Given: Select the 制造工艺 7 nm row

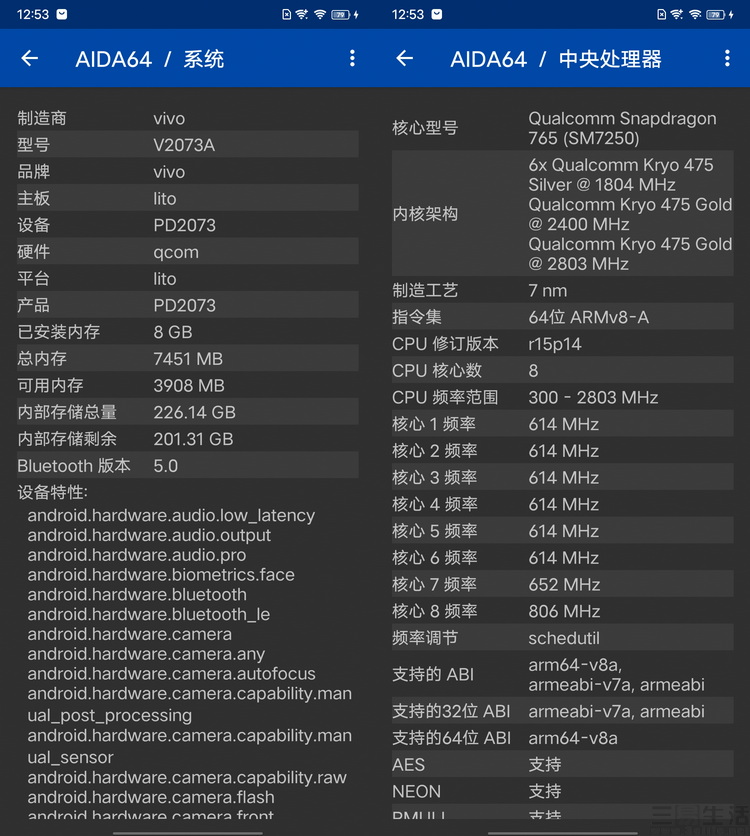Looking at the screenshot, I should pos(562,290).
